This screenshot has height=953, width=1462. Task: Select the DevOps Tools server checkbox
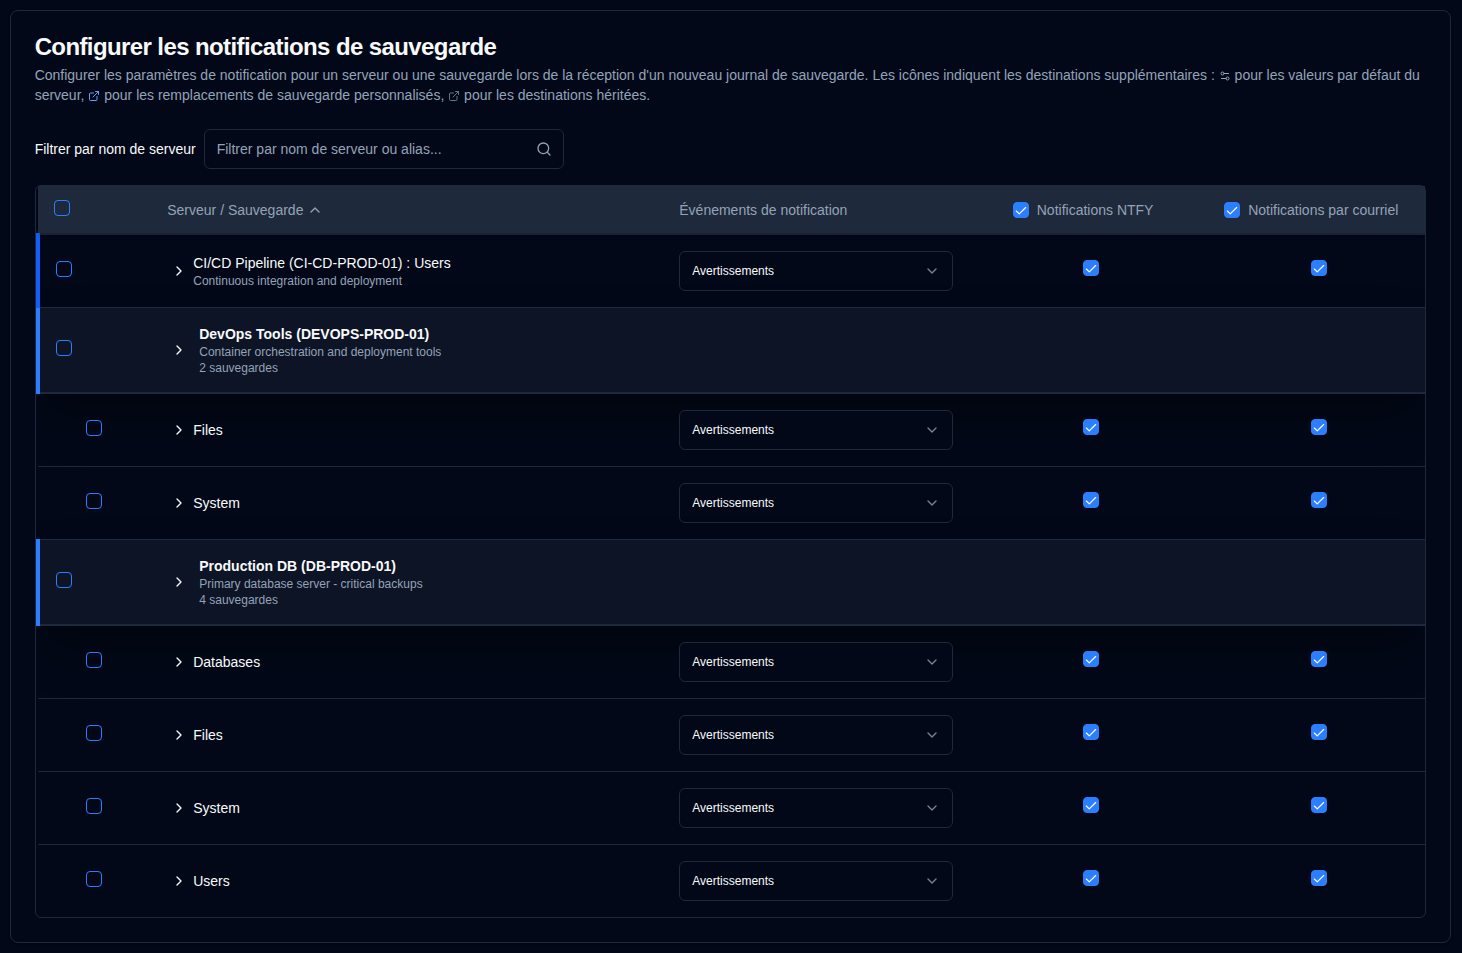[x=64, y=348]
